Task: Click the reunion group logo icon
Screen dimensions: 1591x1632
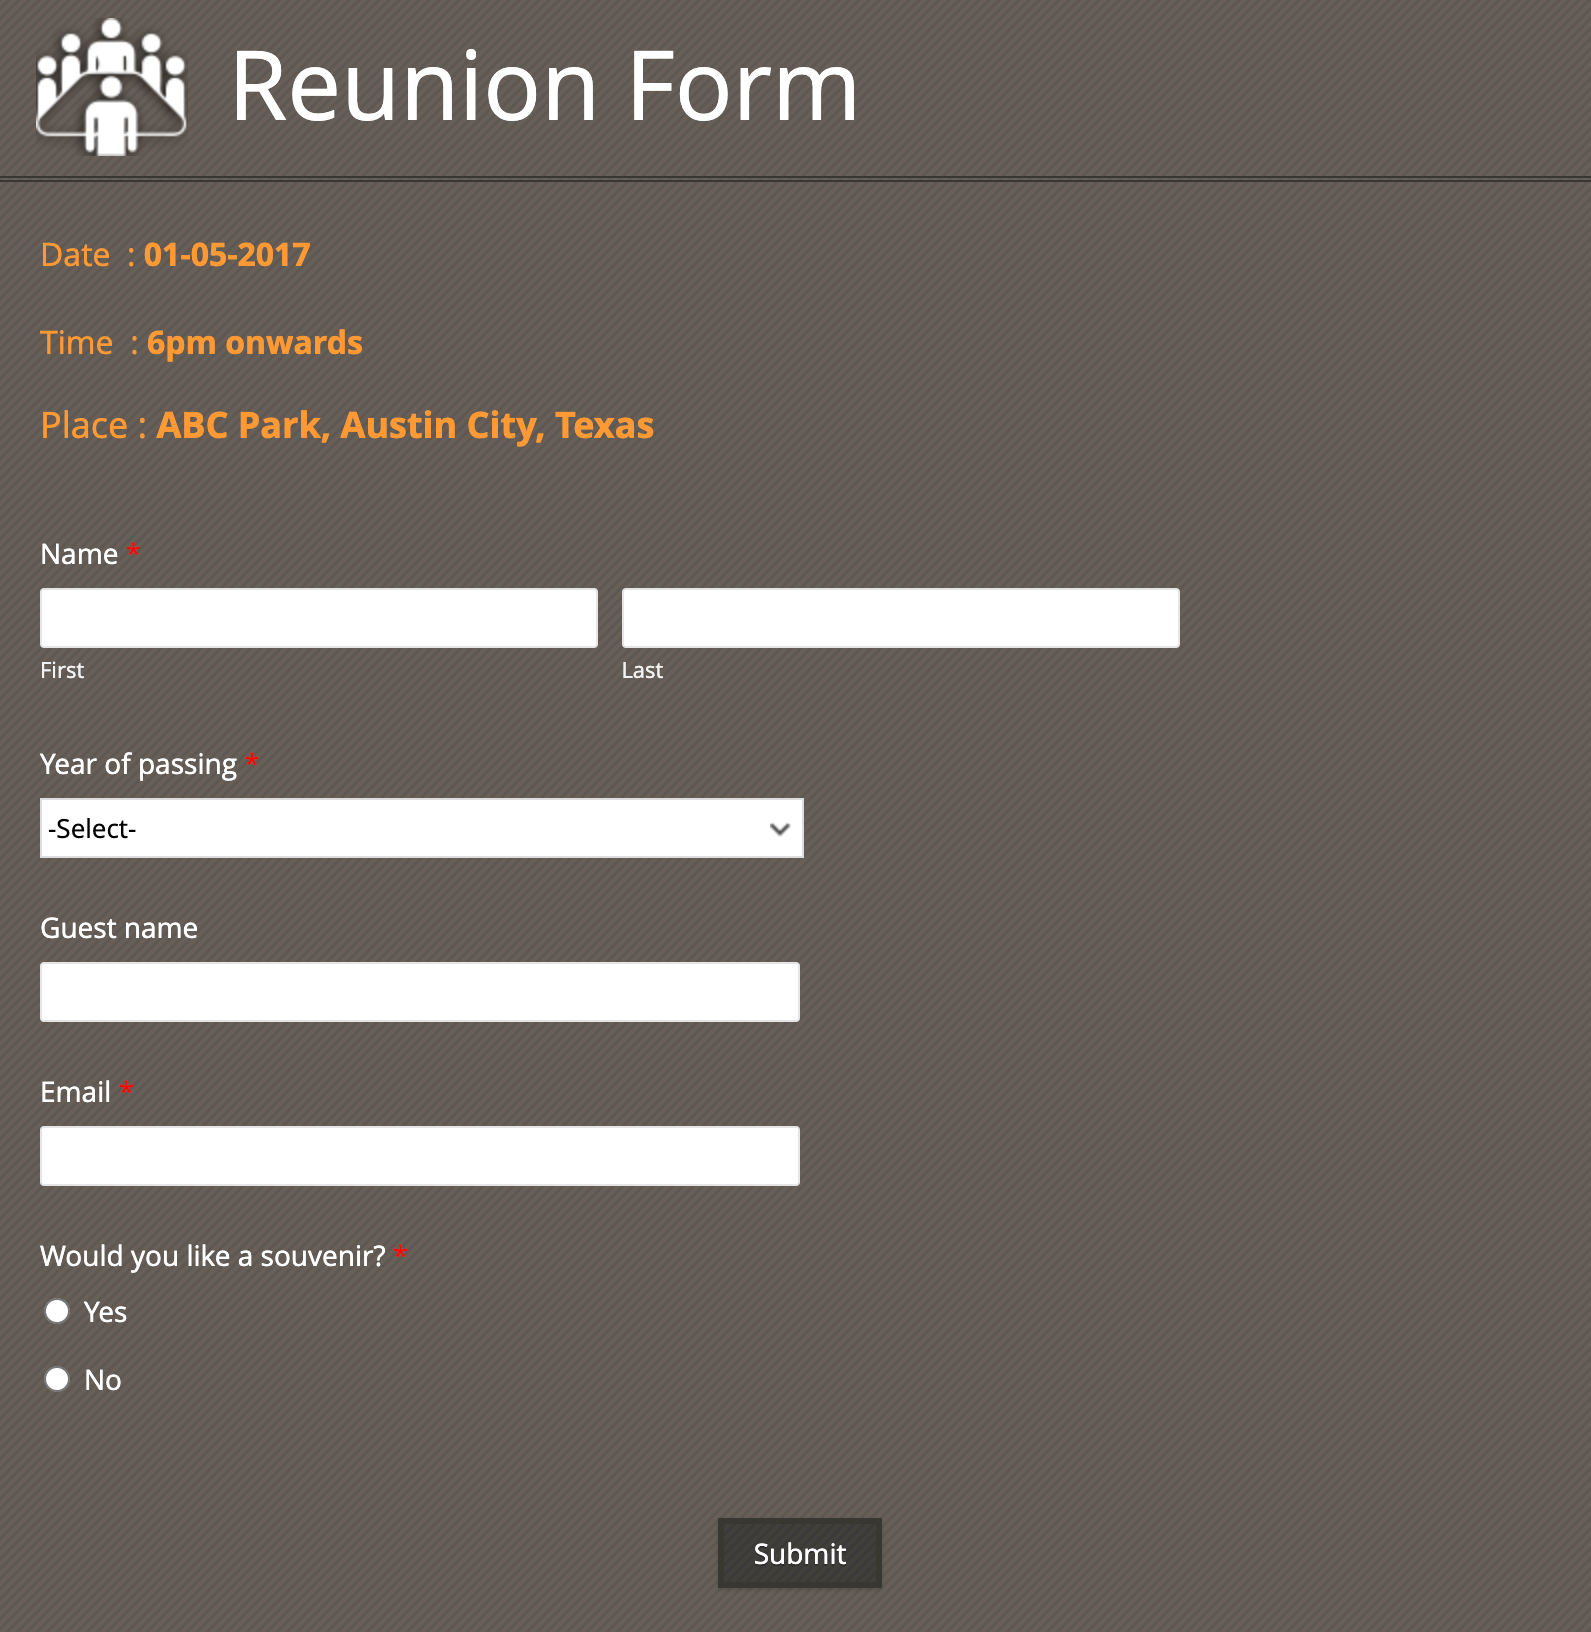Action: [x=111, y=87]
